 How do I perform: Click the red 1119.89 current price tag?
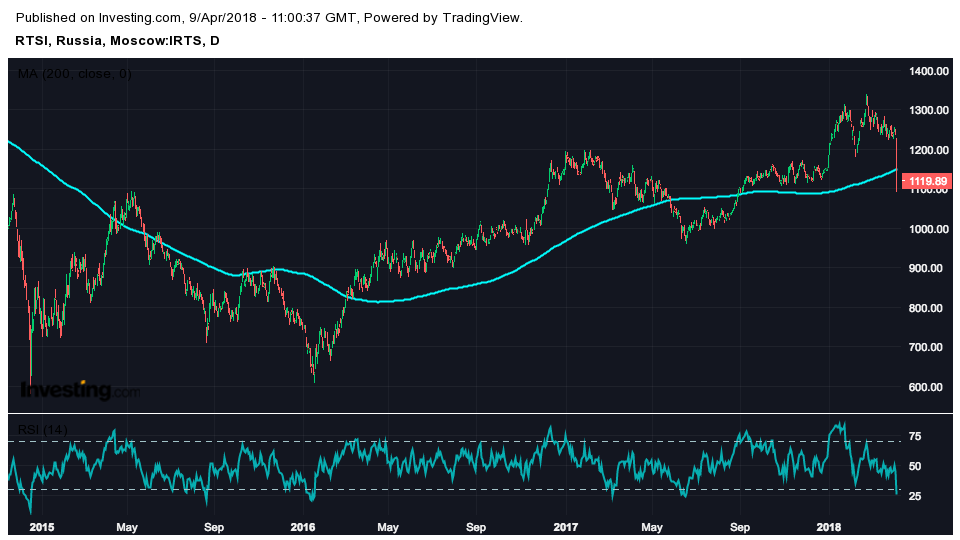pos(925,181)
